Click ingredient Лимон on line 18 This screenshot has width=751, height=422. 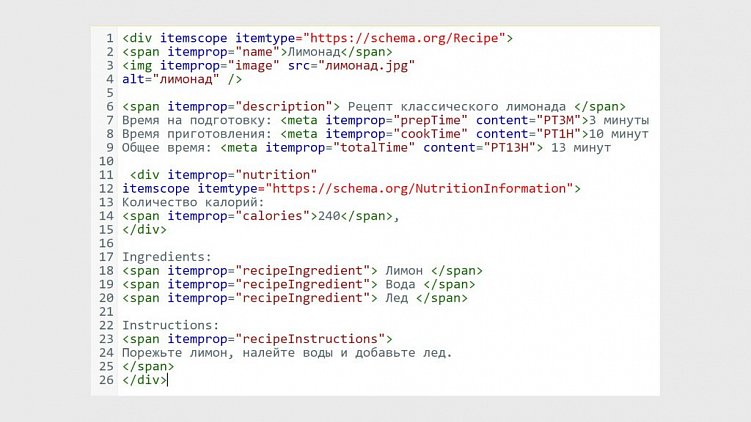pos(404,271)
